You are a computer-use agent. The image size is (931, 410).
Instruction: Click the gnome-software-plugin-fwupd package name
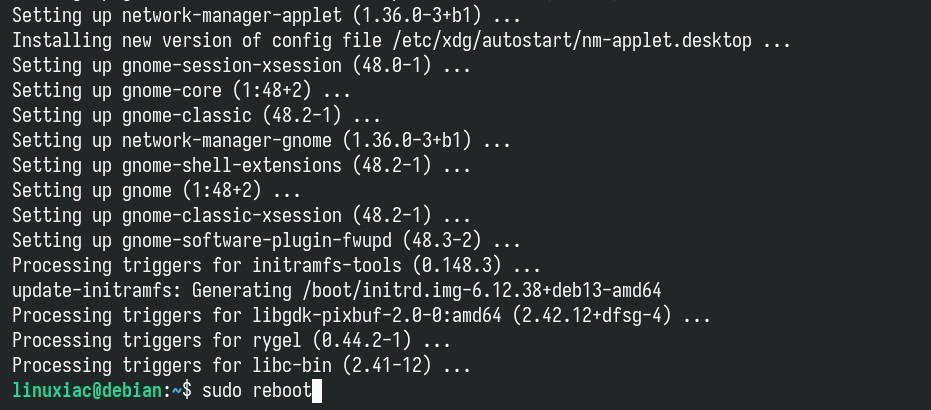point(256,240)
